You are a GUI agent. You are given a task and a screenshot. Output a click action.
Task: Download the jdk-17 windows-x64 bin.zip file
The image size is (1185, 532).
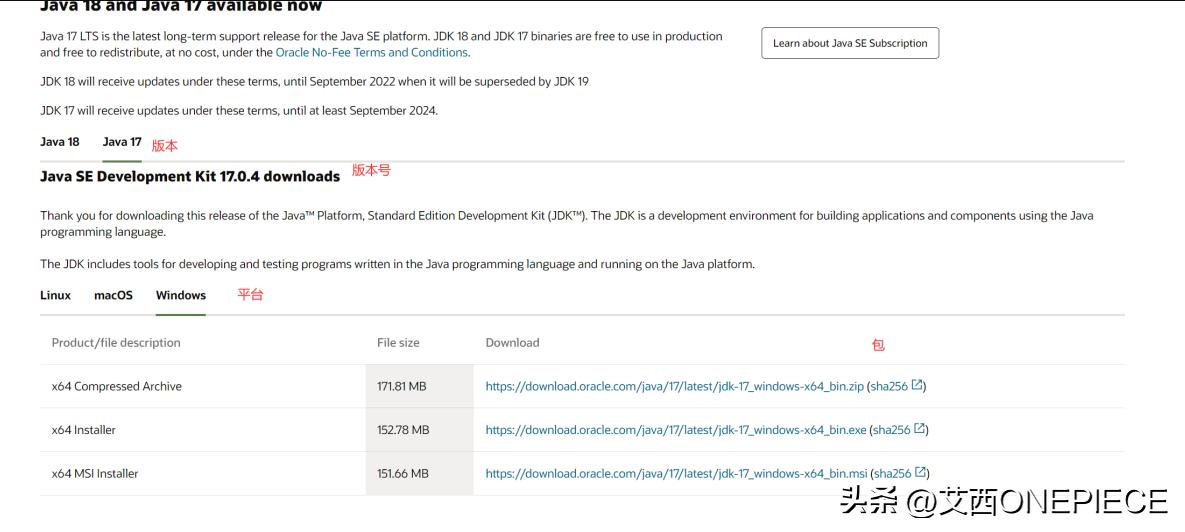(x=675, y=386)
